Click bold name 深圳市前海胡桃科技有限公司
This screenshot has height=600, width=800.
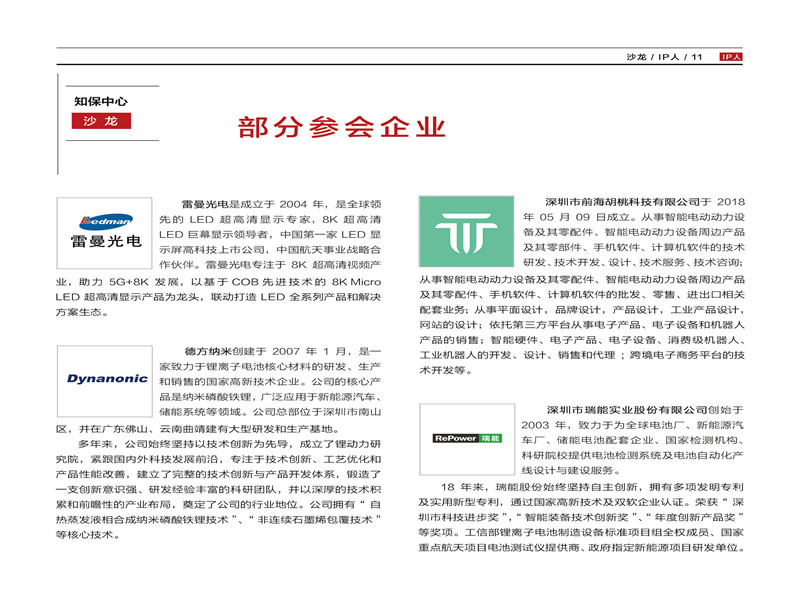click(622, 202)
